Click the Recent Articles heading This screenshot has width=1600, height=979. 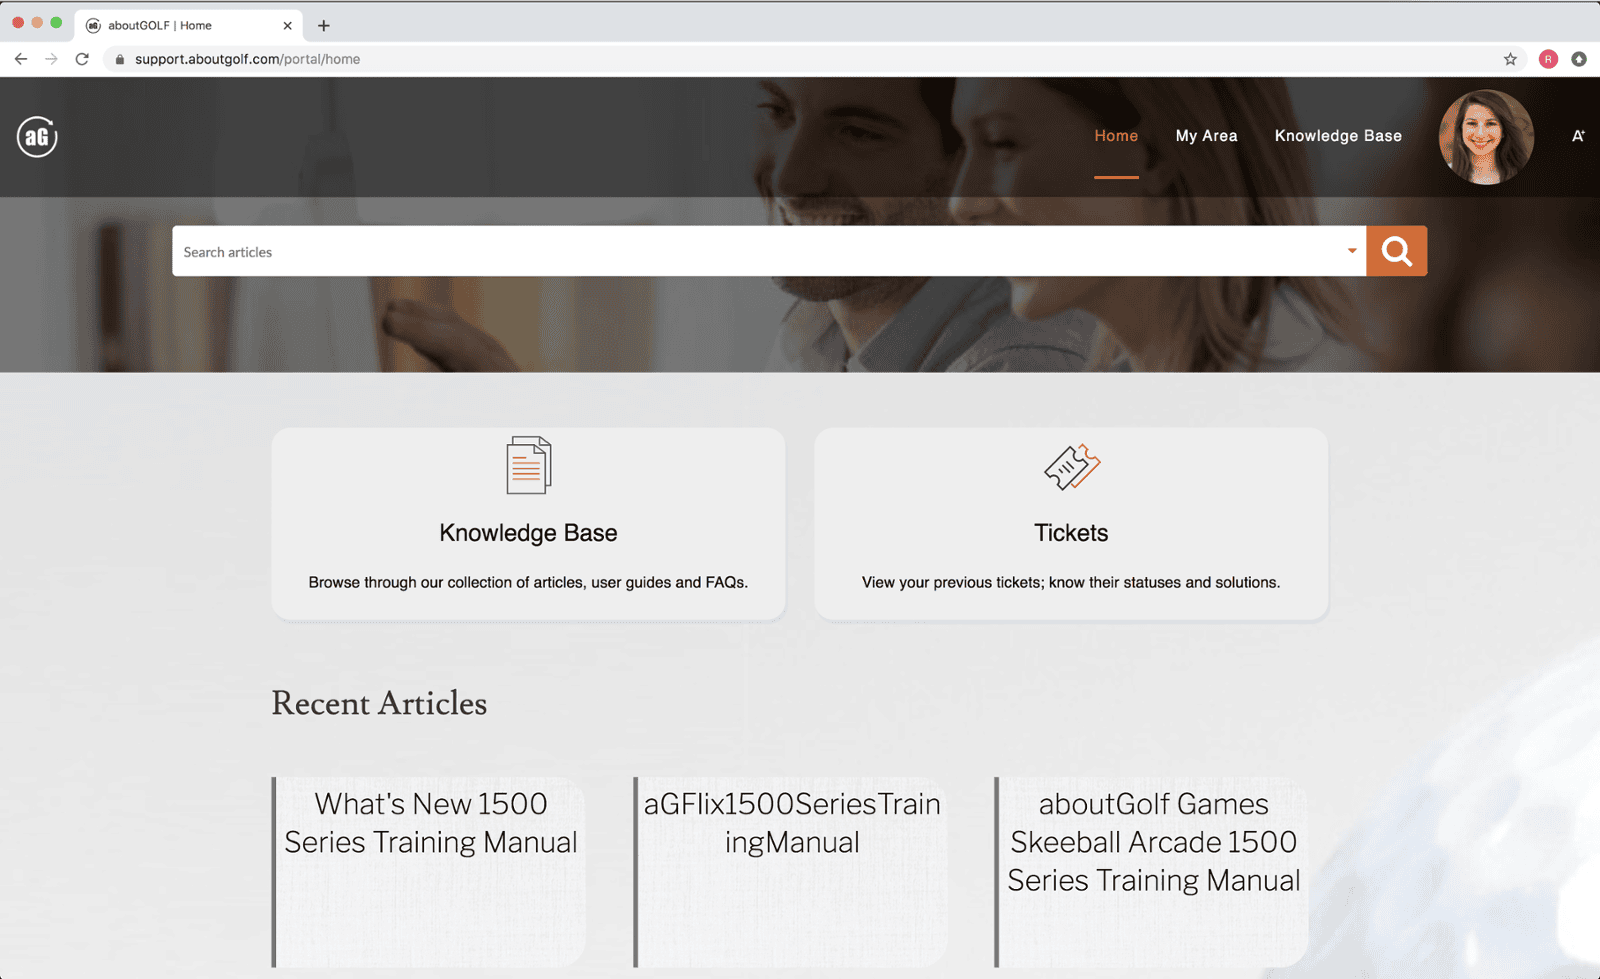click(x=379, y=703)
